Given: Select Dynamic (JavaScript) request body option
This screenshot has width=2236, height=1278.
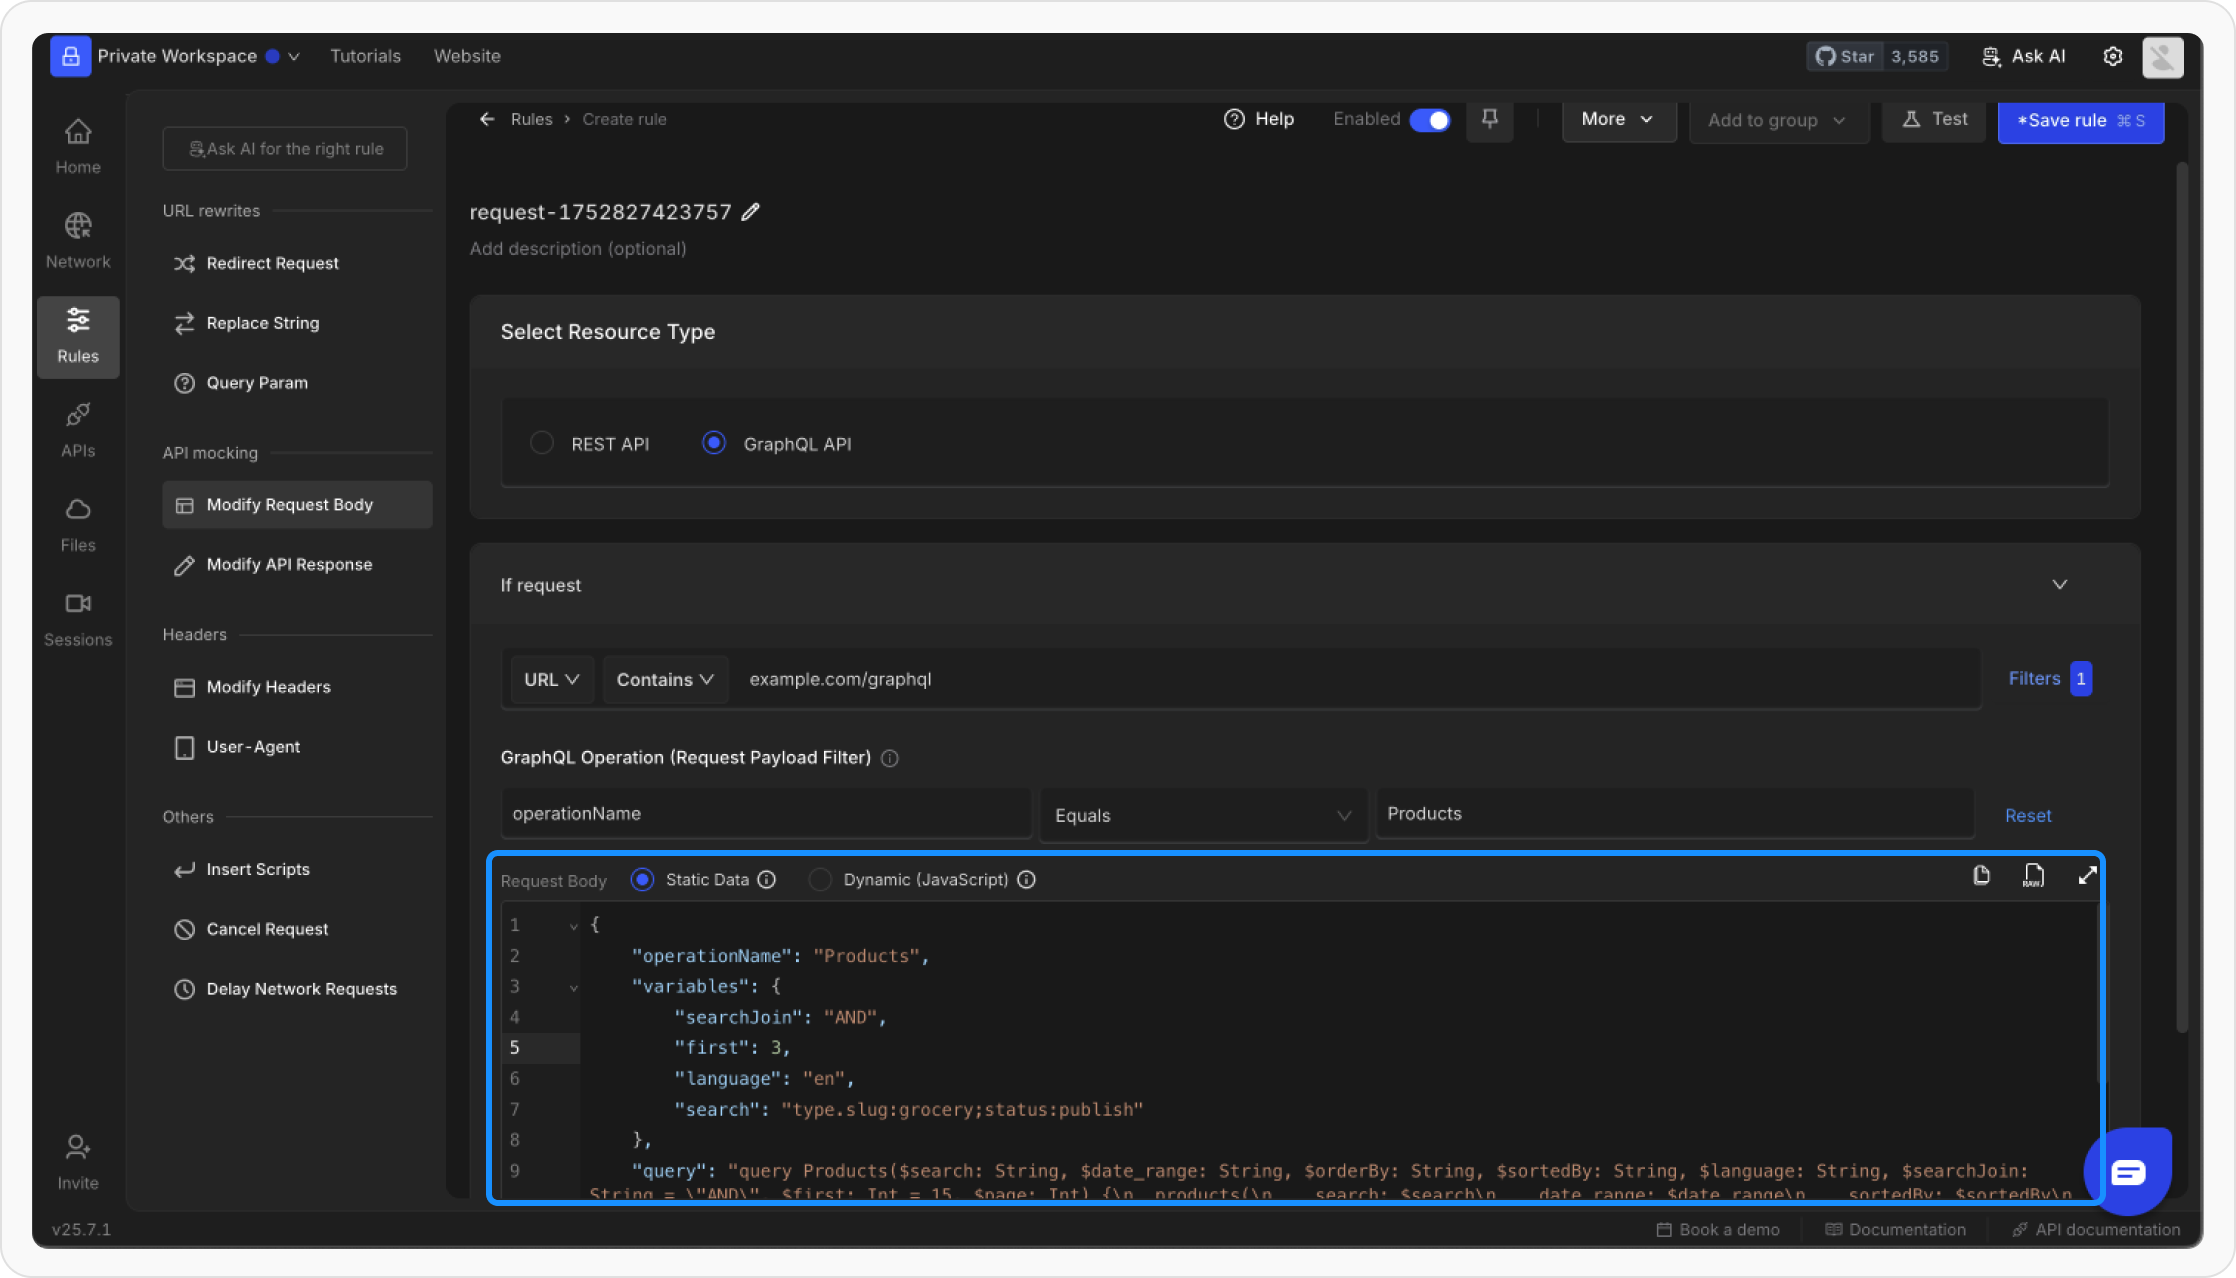Looking at the screenshot, I should point(820,880).
